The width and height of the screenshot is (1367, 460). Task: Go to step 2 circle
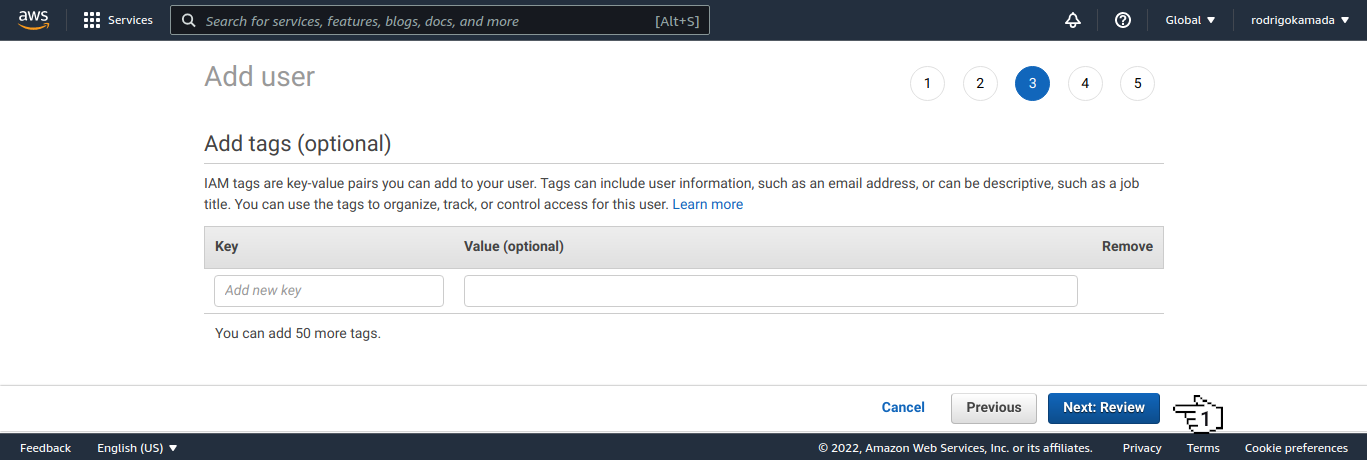click(x=980, y=84)
